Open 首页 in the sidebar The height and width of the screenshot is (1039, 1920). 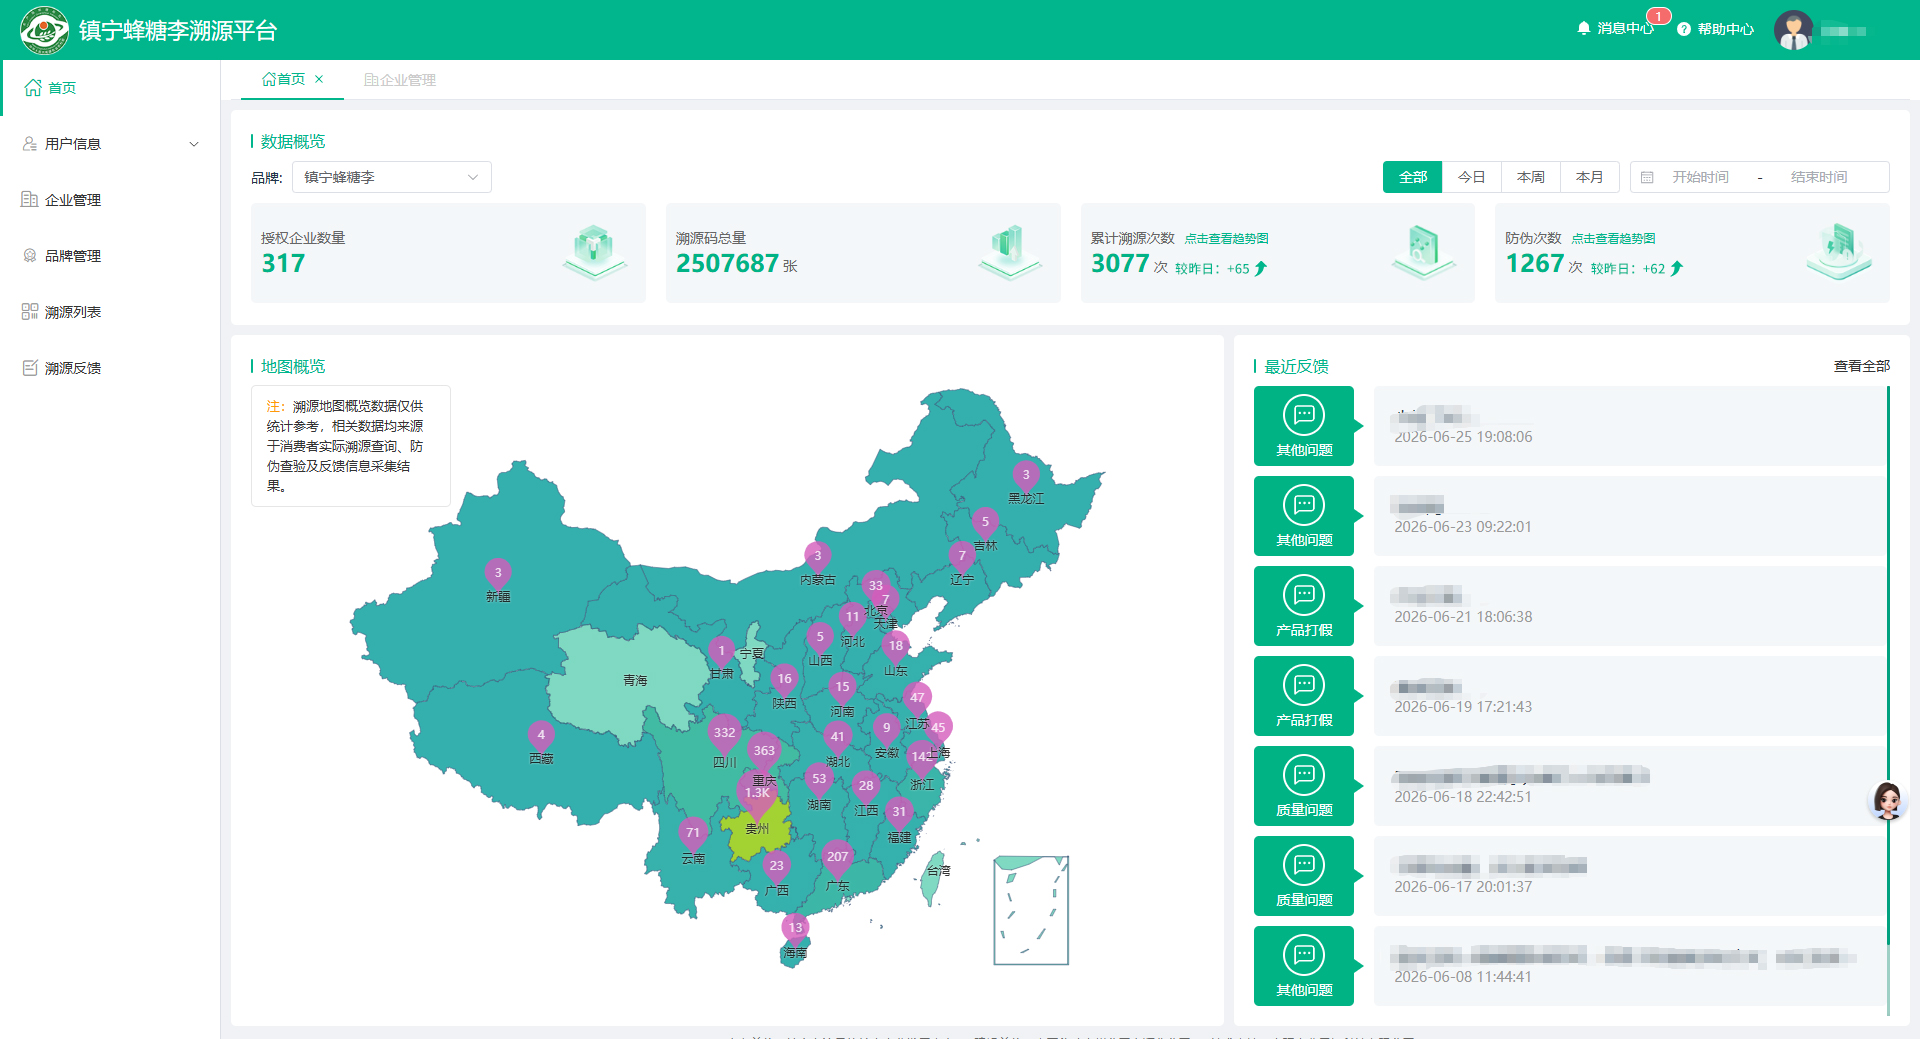point(110,88)
